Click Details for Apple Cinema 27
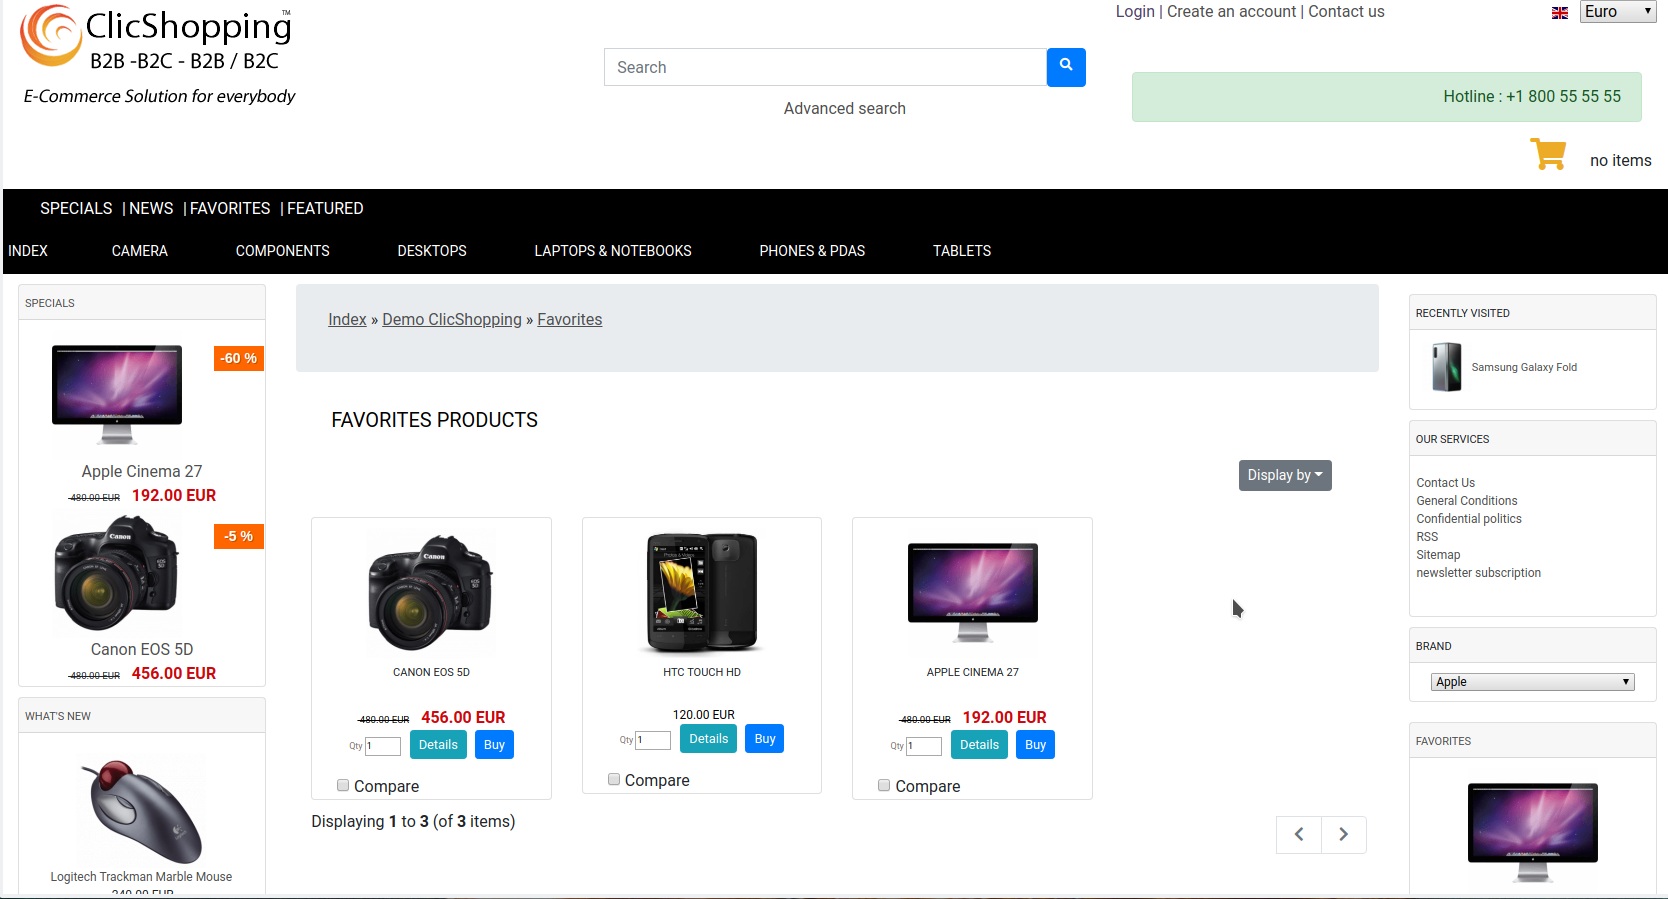This screenshot has width=1668, height=899. pyautogui.click(x=979, y=745)
